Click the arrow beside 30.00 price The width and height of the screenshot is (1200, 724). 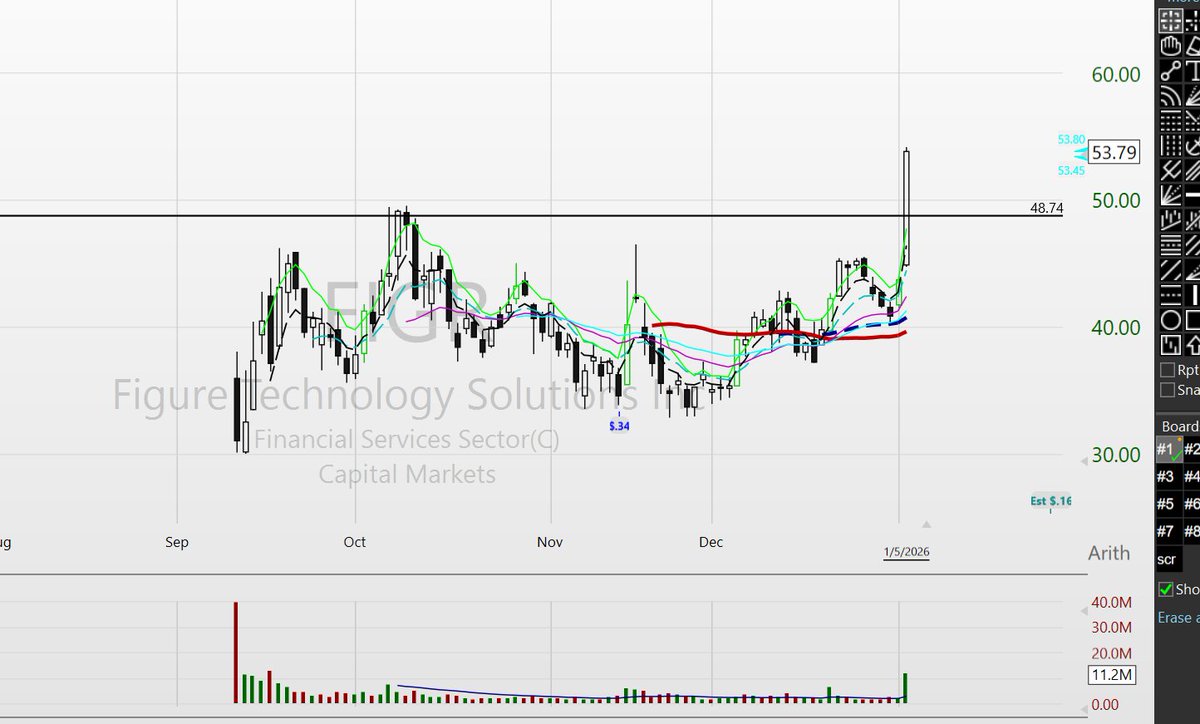tap(1084, 461)
